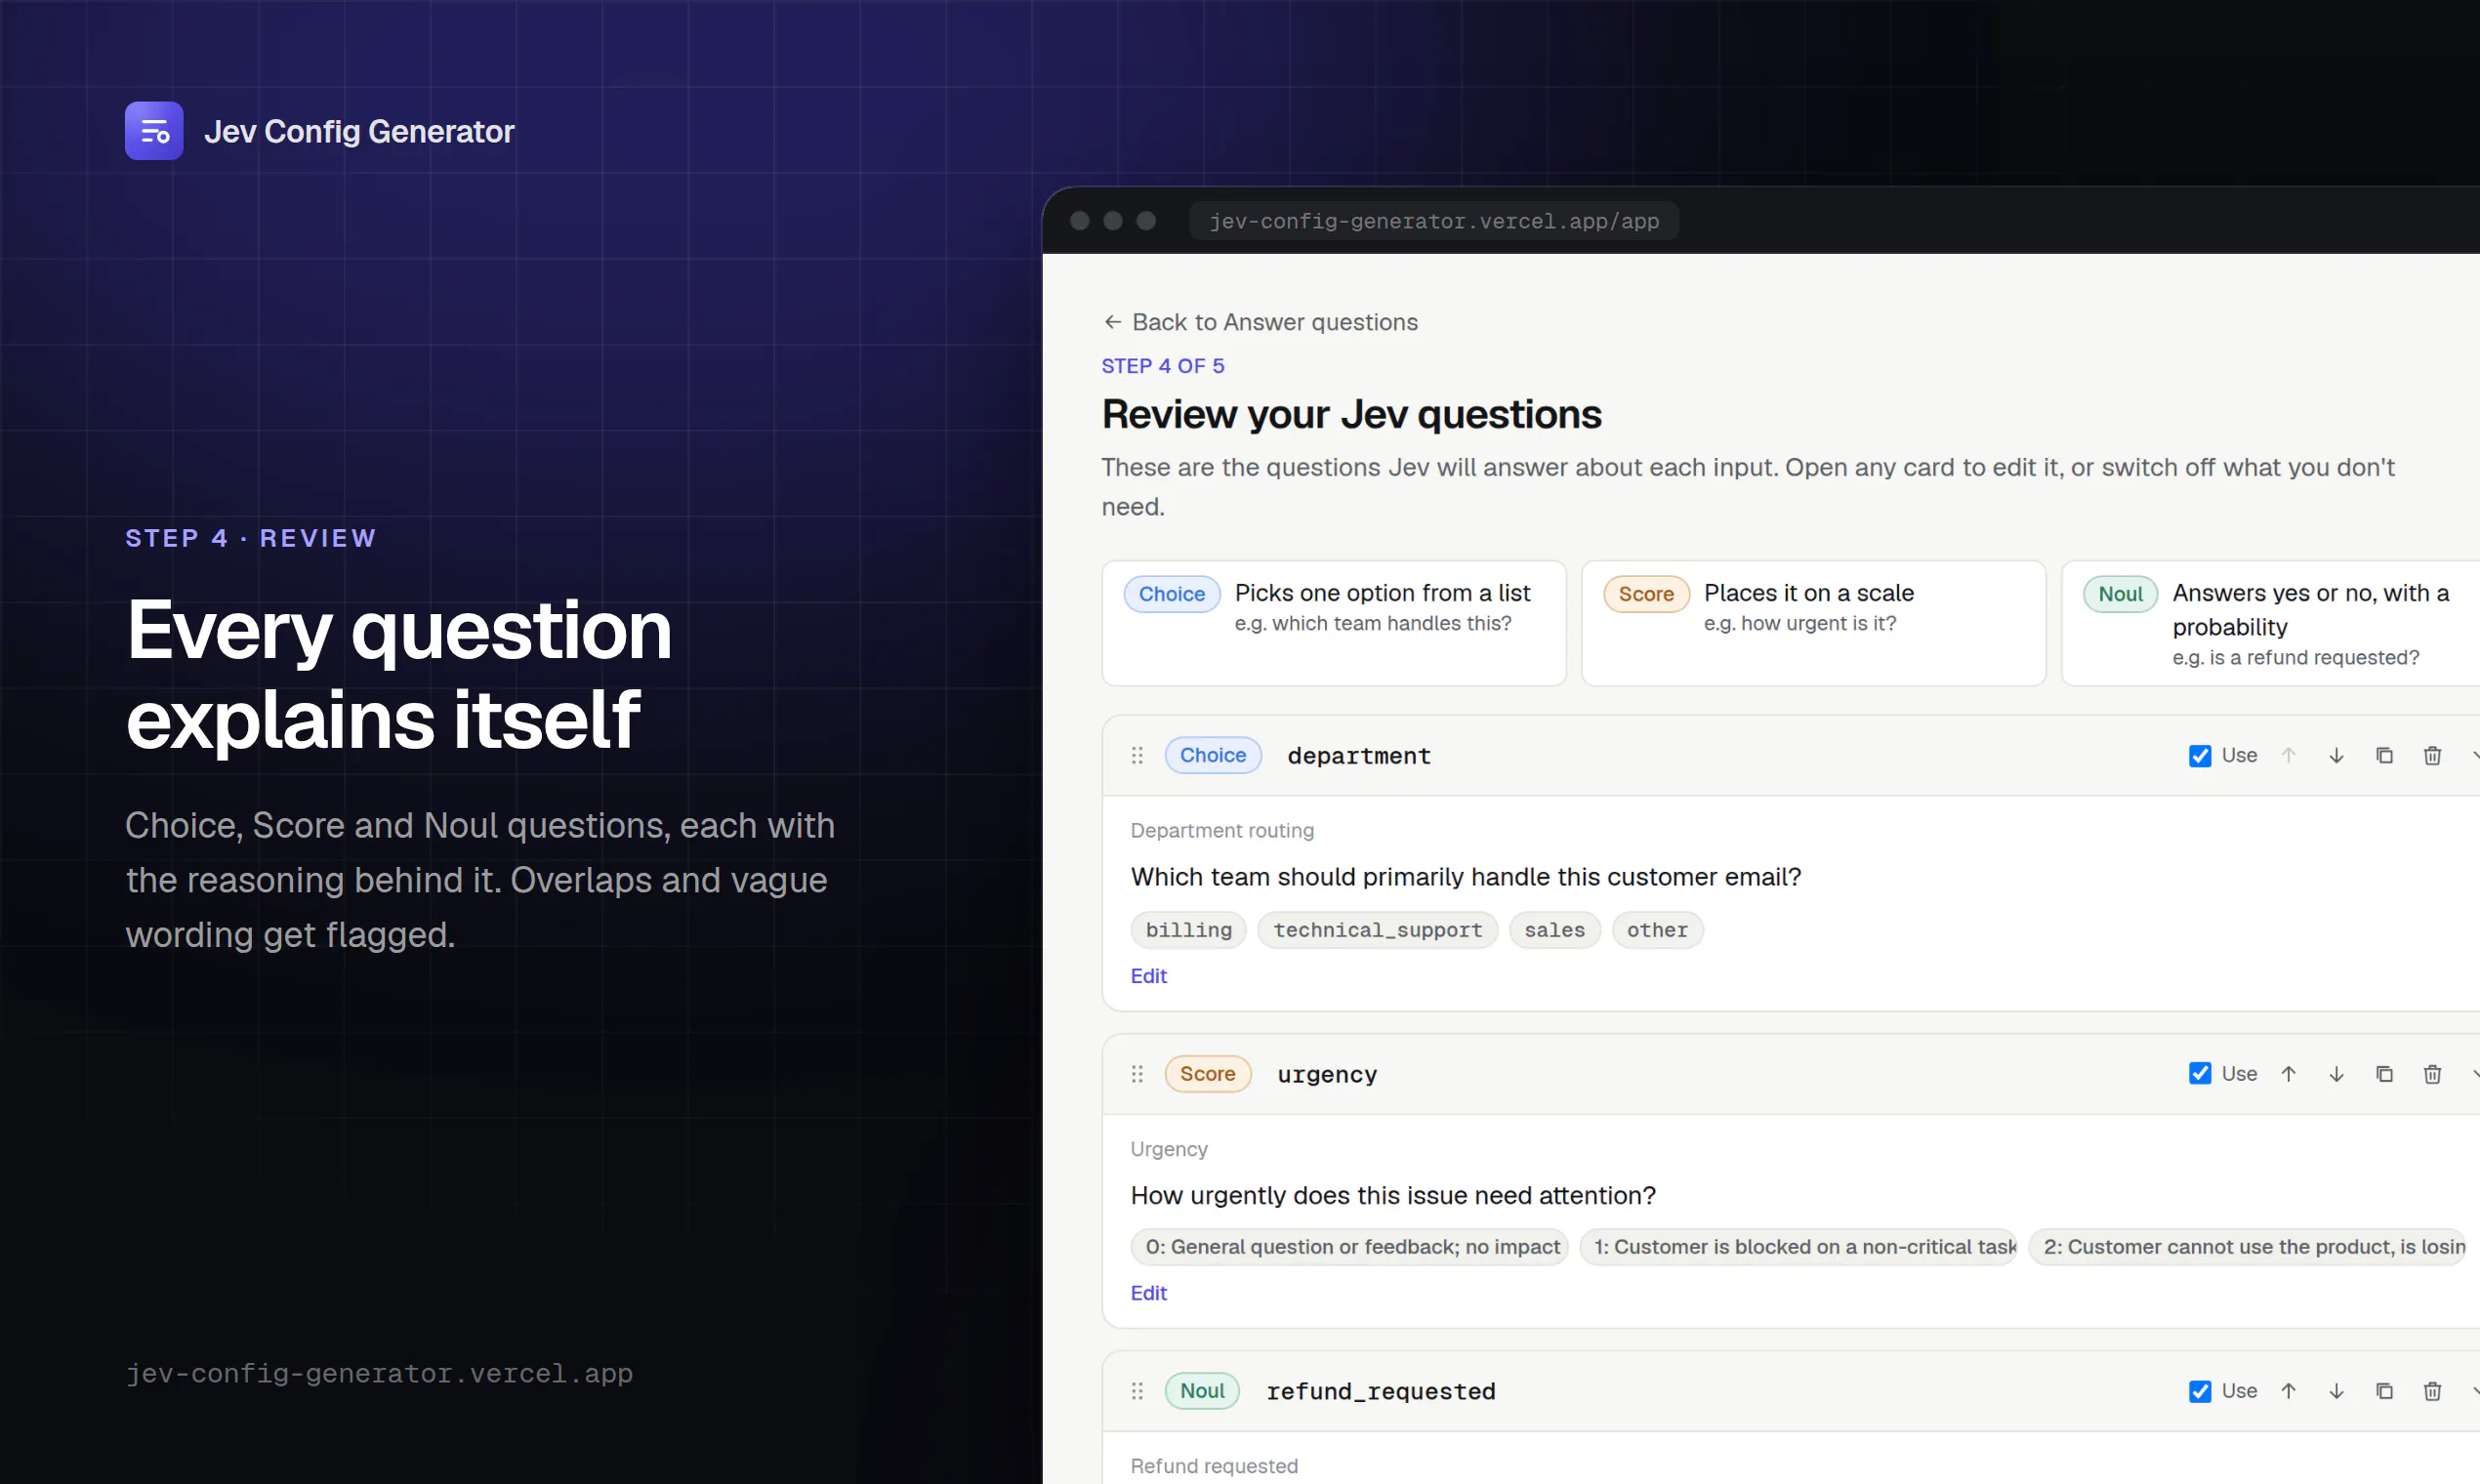Select the technical_support option chip

click(1377, 930)
